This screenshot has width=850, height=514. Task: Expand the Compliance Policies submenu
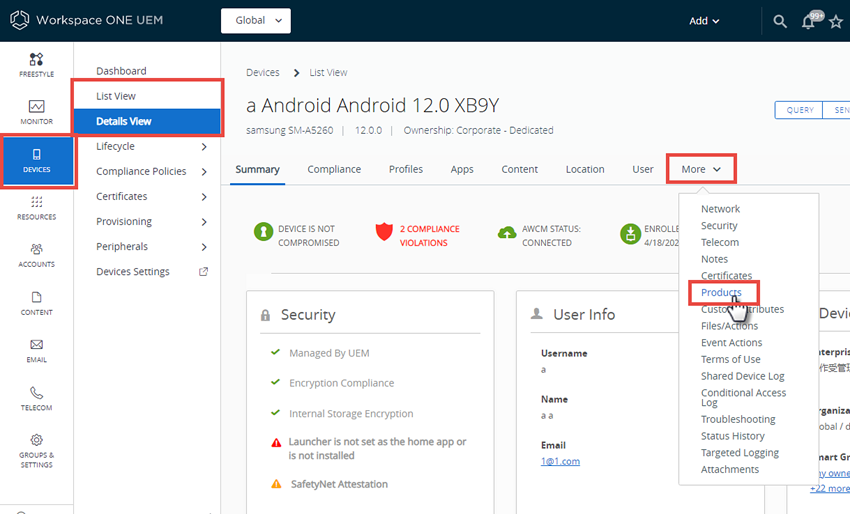(204, 172)
